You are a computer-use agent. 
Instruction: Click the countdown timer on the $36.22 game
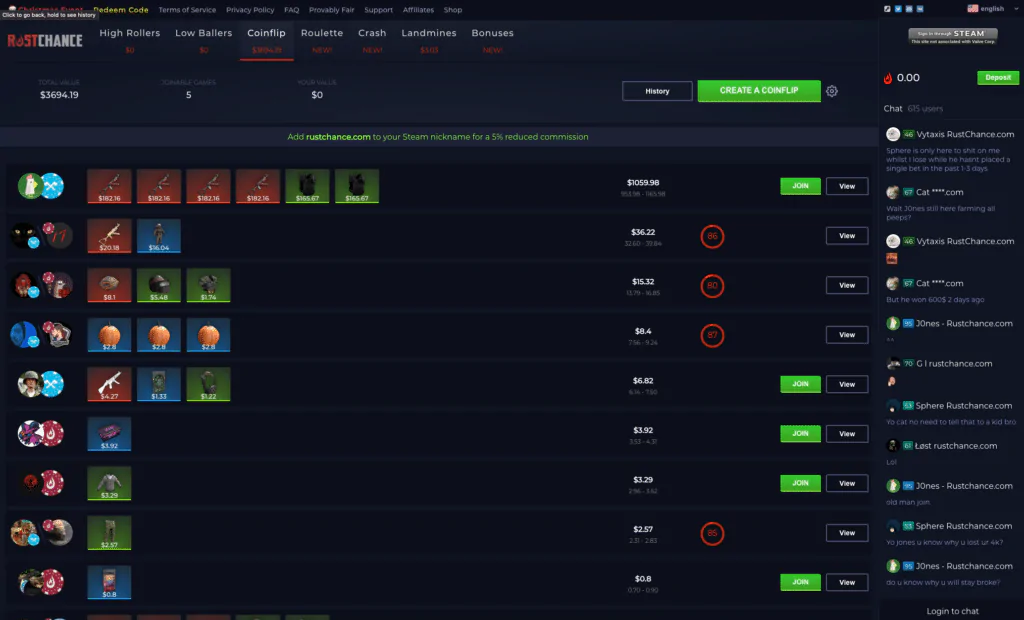[712, 237]
